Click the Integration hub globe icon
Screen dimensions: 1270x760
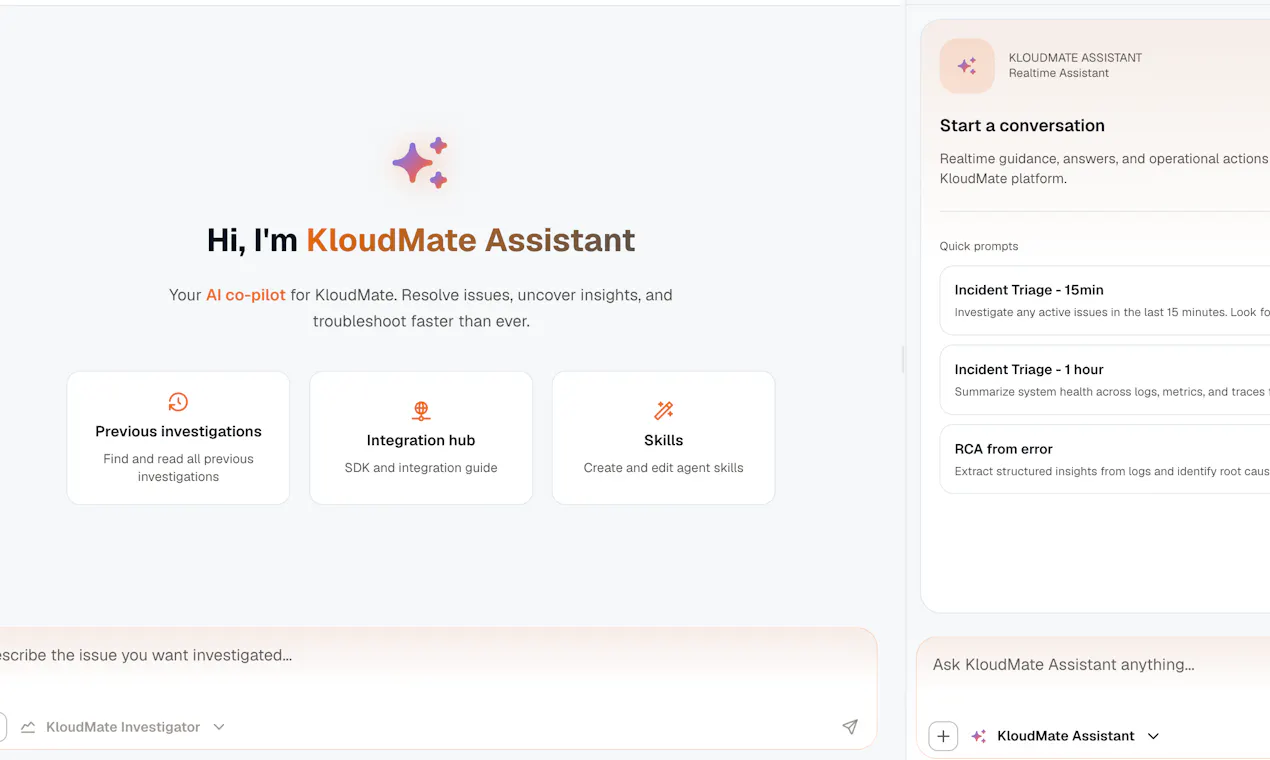(421, 411)
